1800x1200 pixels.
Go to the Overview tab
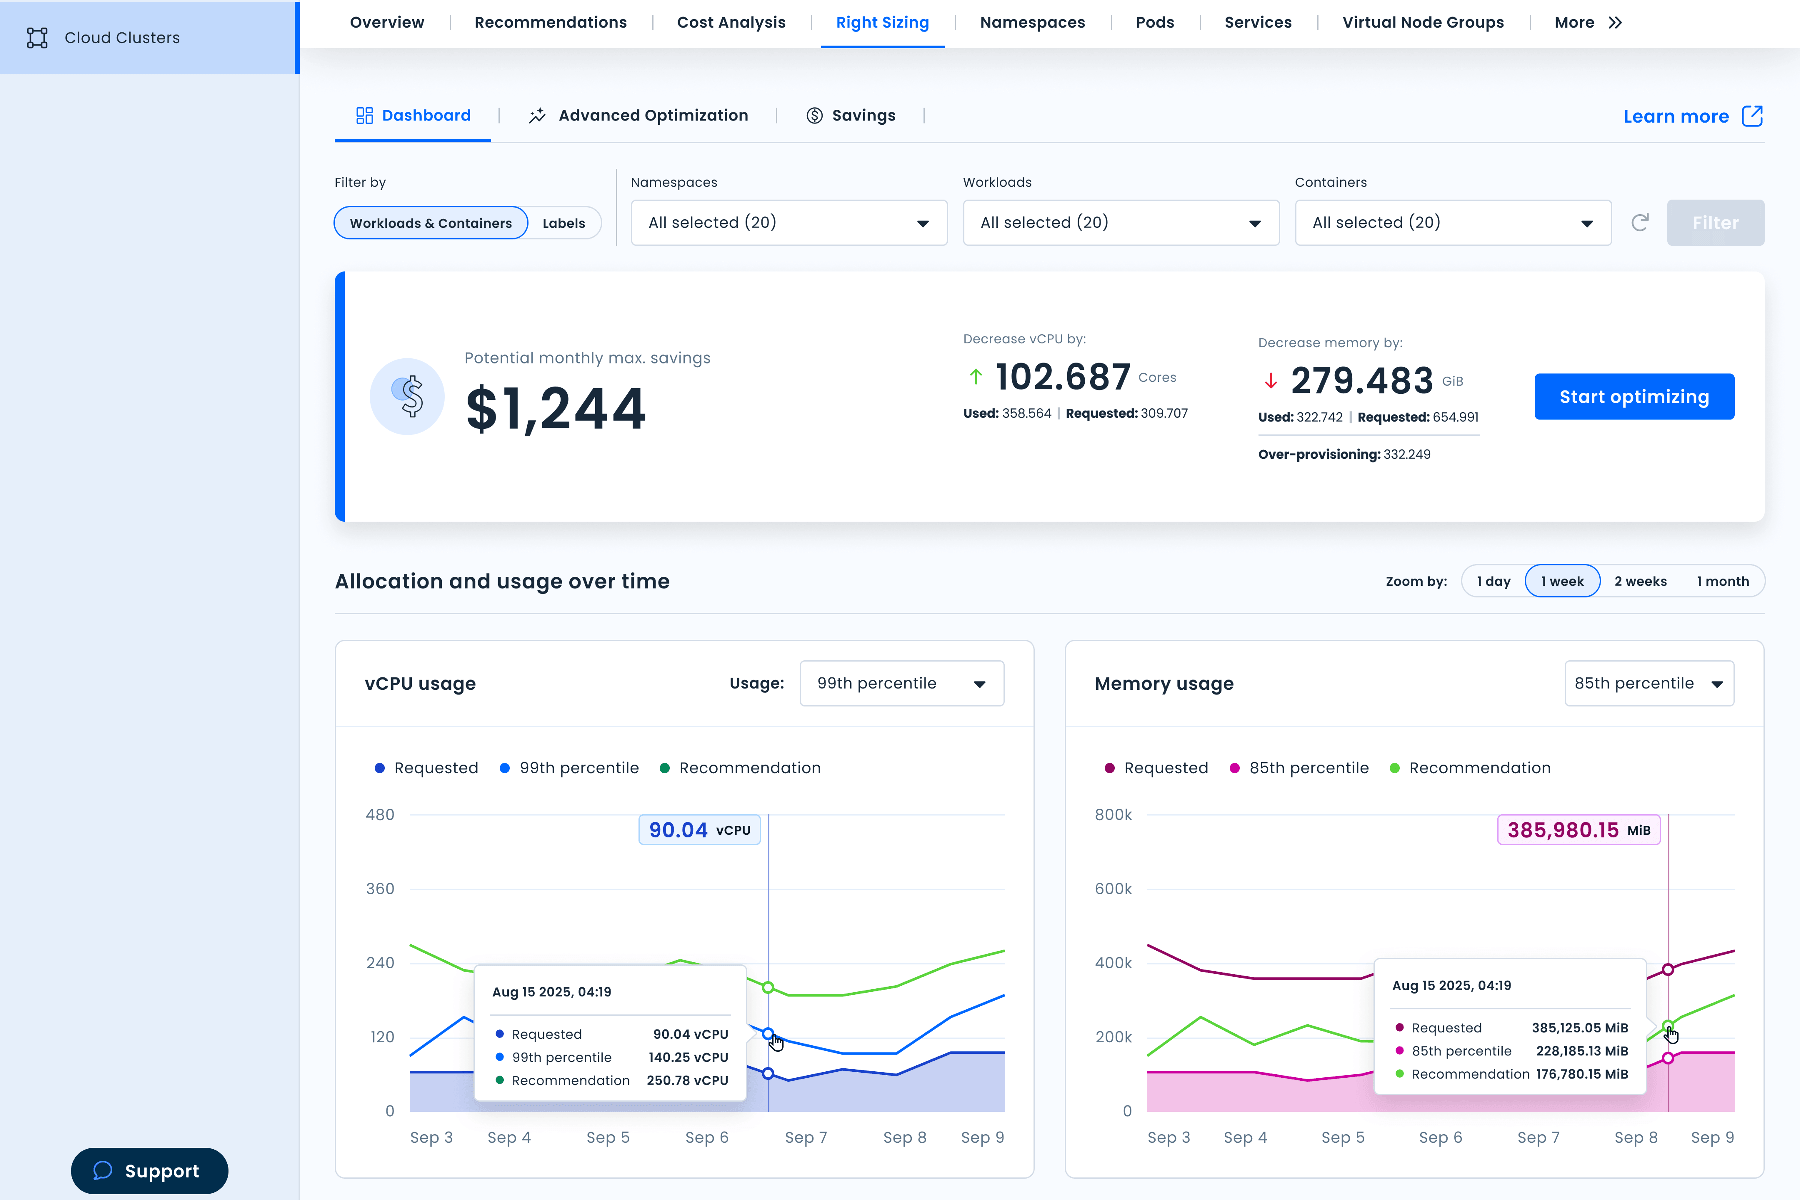[387, 23]
